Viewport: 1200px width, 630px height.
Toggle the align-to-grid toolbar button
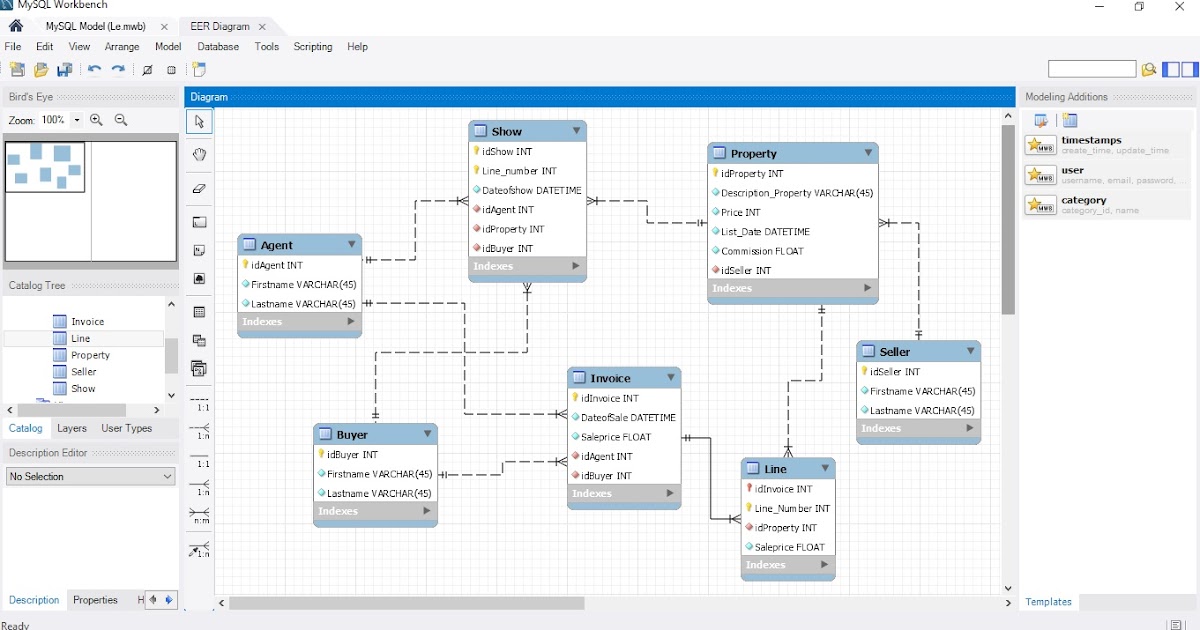click(171, 70)
